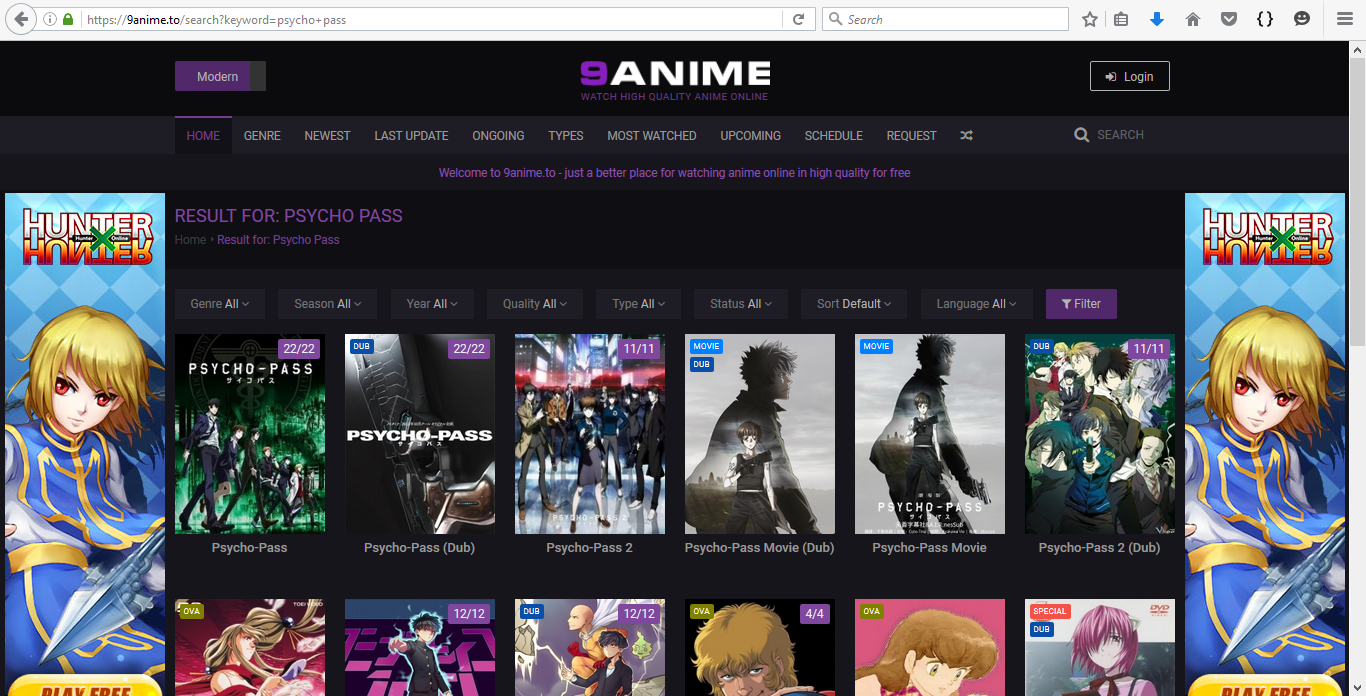Click the Psycho-Pass Movie poster thumbnail
The width and height of the screenshot is (1366, 696).
click(x=930, y=434)
